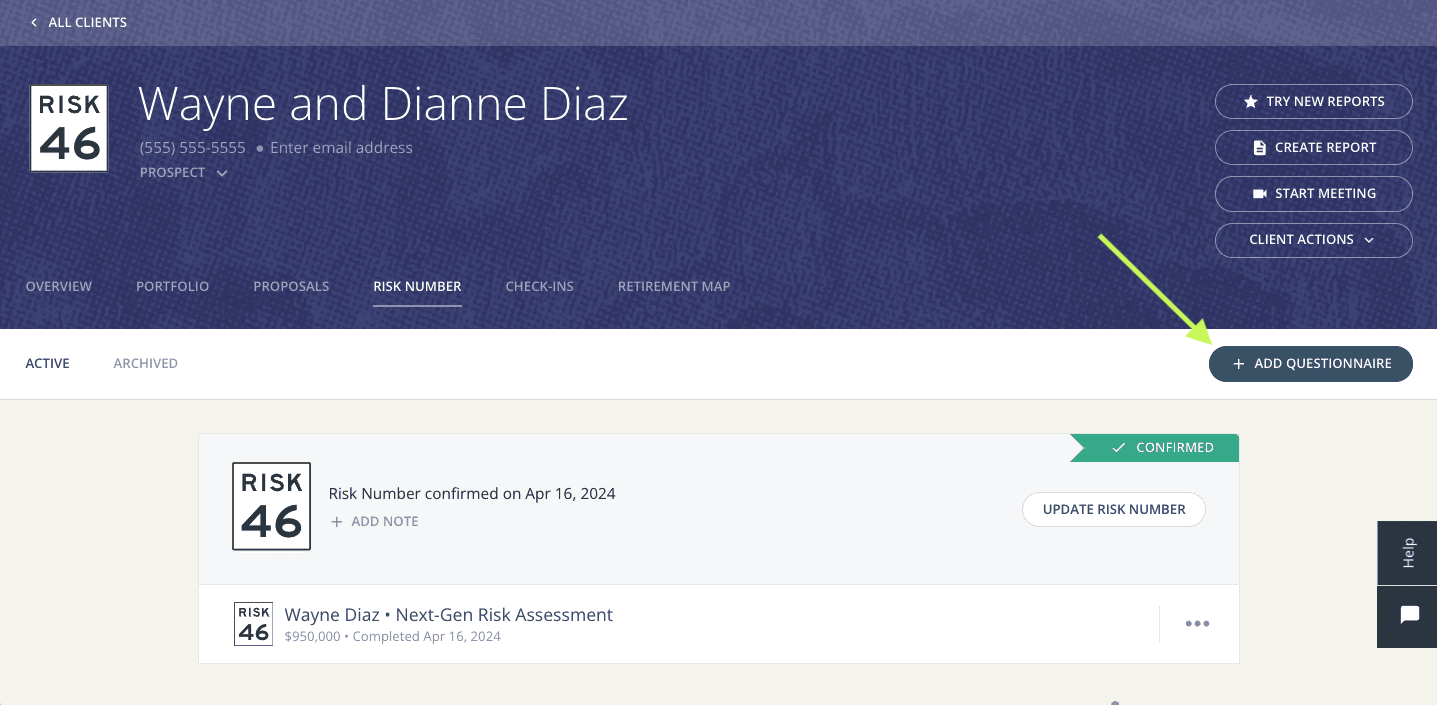This screenshot has height=705, width=1437.
Task: Expand the Client Actions dropdown
Action: [1313, 239]
